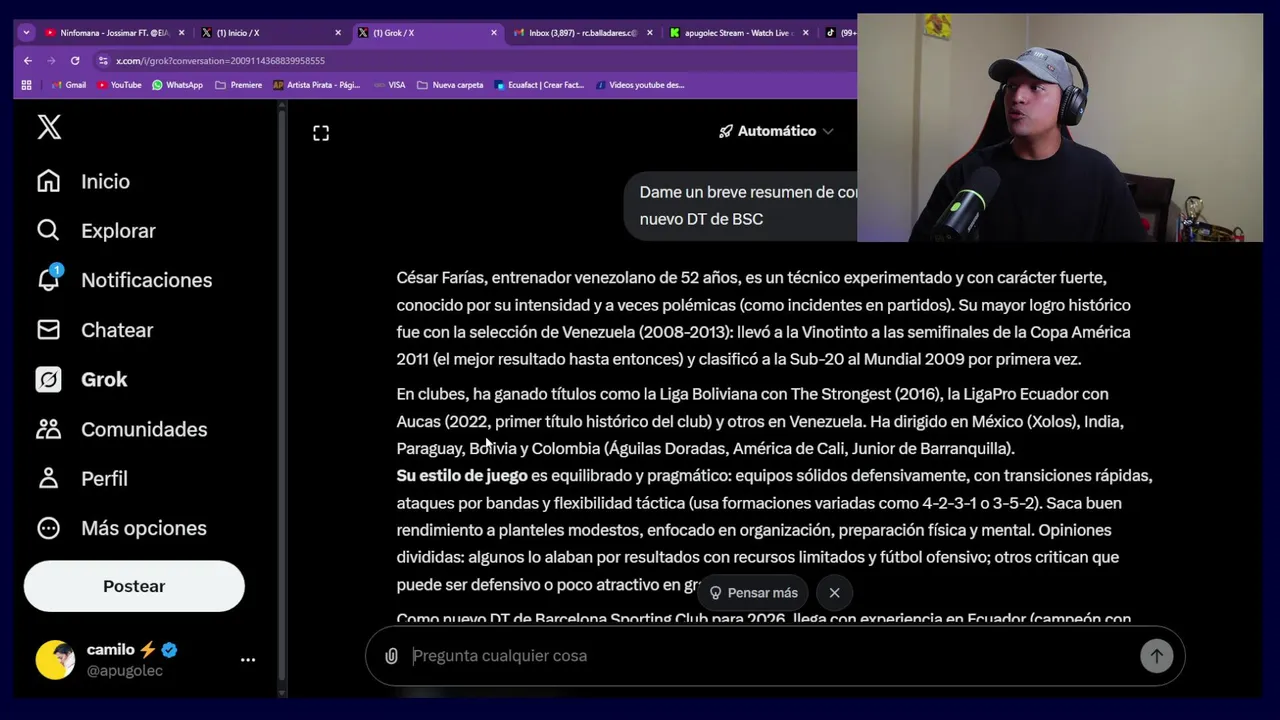Image resolution: width=1280 pixels, height=720 pixels.
Task: Click the X logo in sidebar
Action: [49, 127]
